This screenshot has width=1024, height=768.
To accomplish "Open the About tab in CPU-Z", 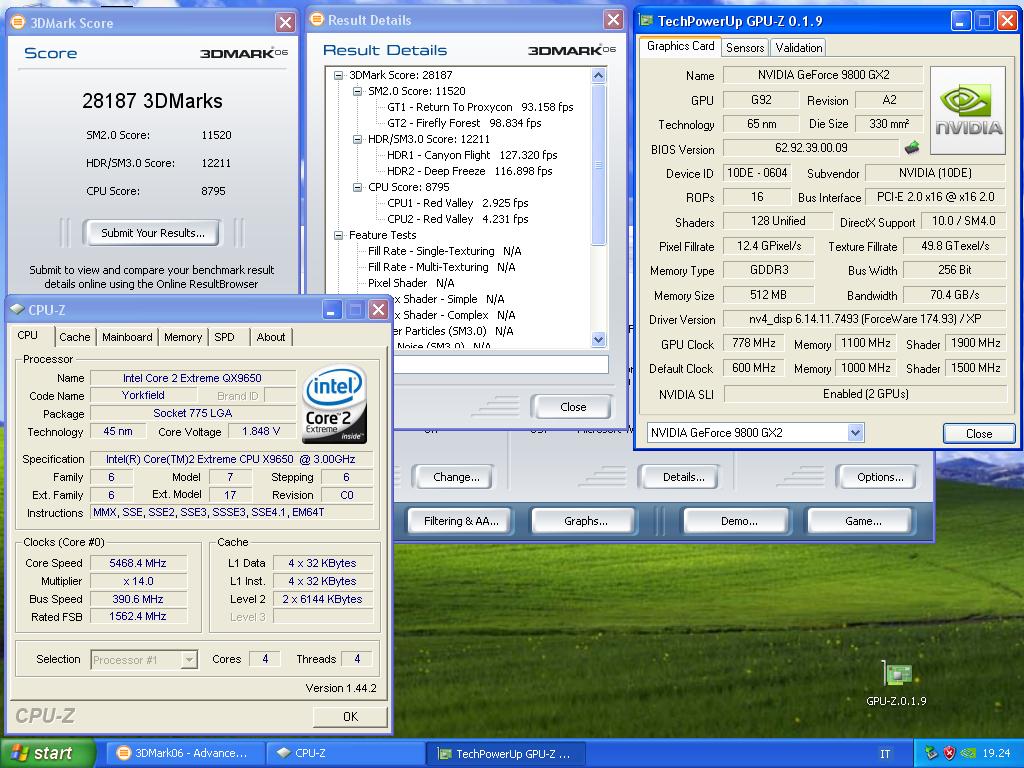I will (271, 337).
